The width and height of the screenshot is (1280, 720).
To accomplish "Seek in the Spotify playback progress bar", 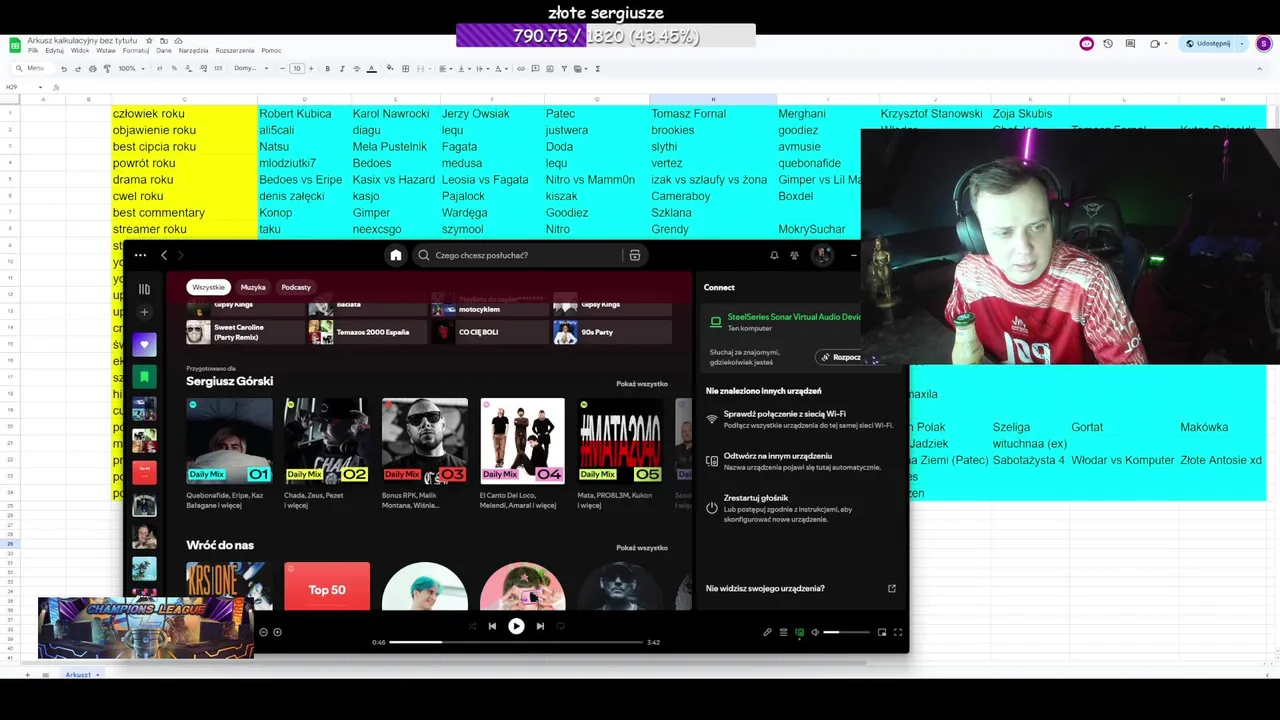I will [516, 642].
